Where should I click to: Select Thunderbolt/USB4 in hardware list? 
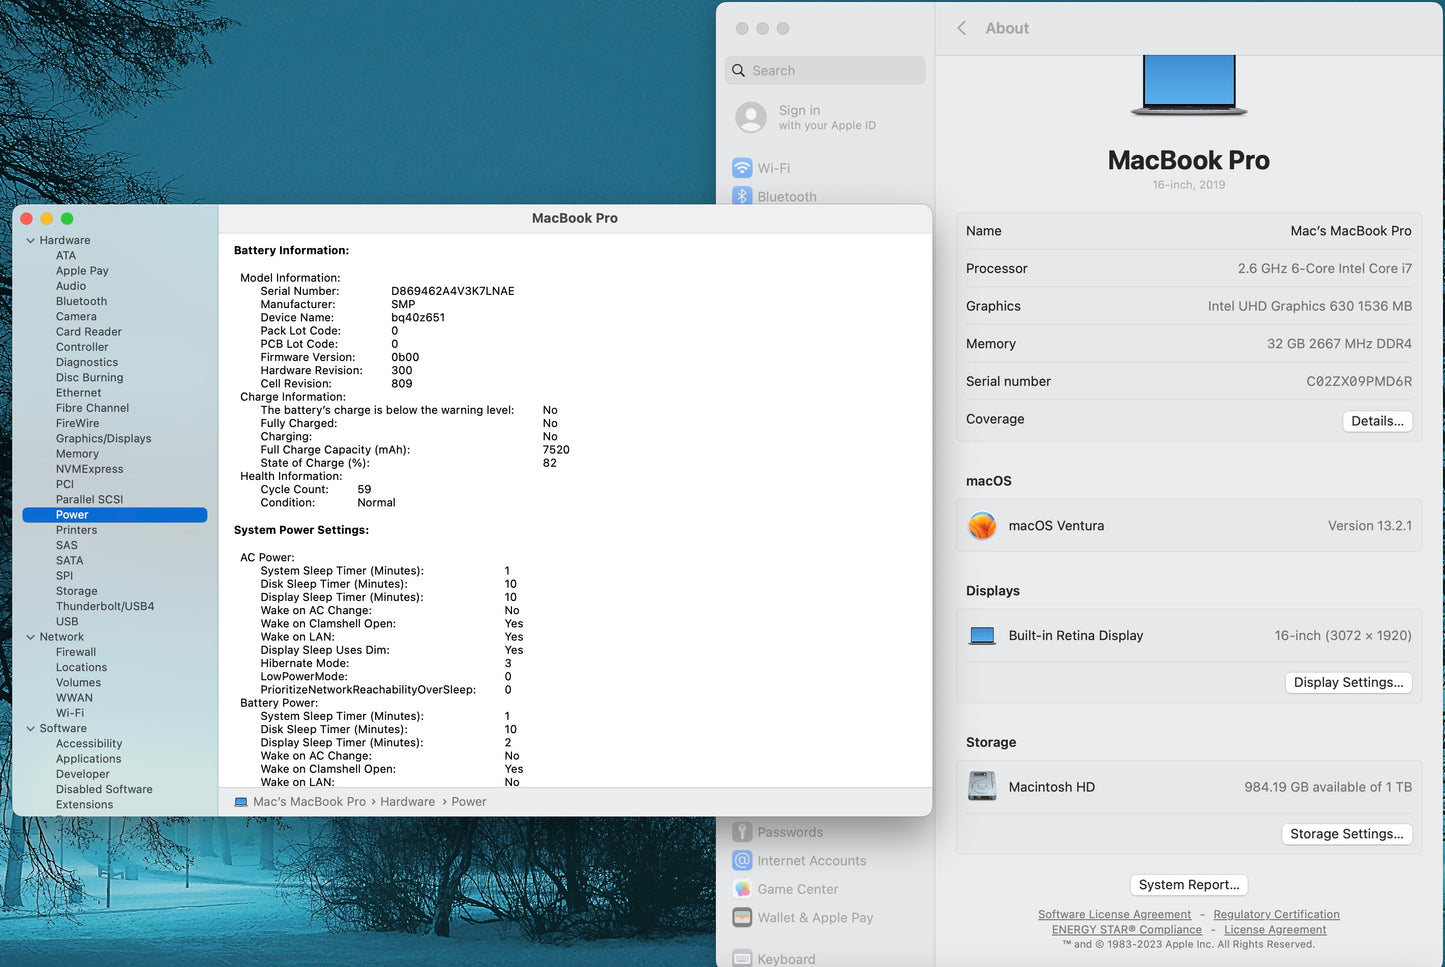(105, 606)
